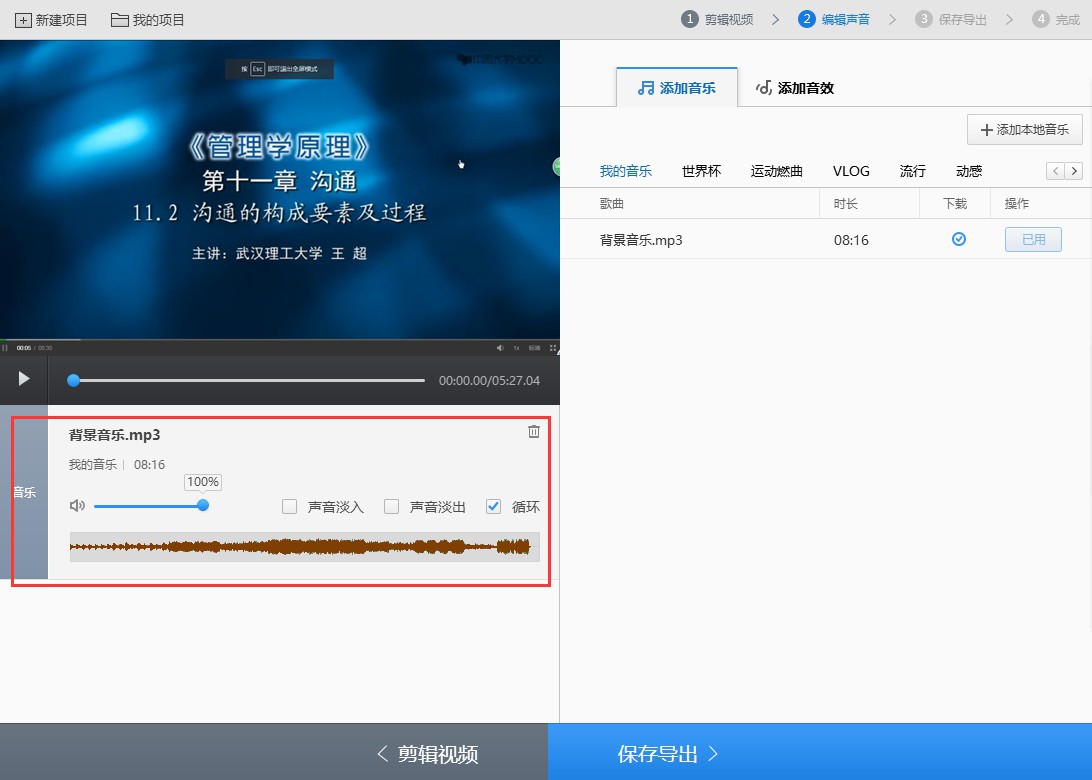Click the 时长 column header
Image resolution: width=1092 pixels, height=780 pixels.
[845, 203]
